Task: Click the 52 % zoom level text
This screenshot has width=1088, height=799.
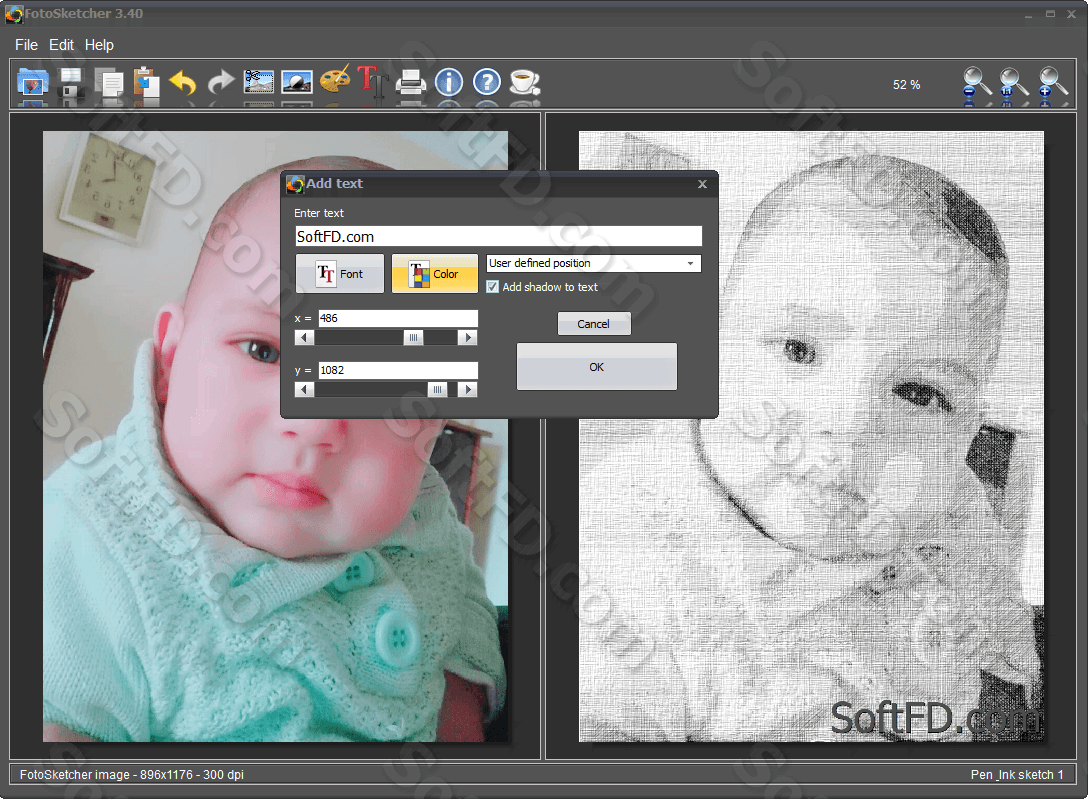Action: click(906, 85)
